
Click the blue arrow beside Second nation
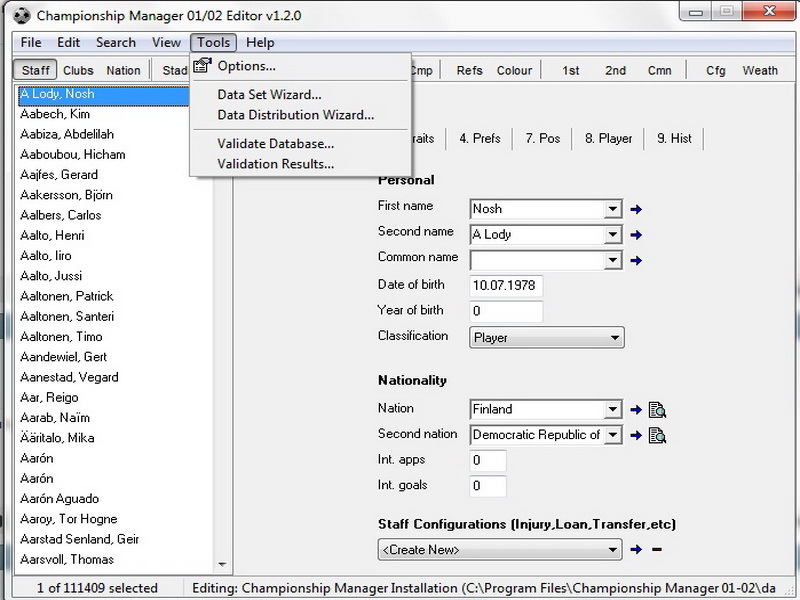[x=636, y=435]
